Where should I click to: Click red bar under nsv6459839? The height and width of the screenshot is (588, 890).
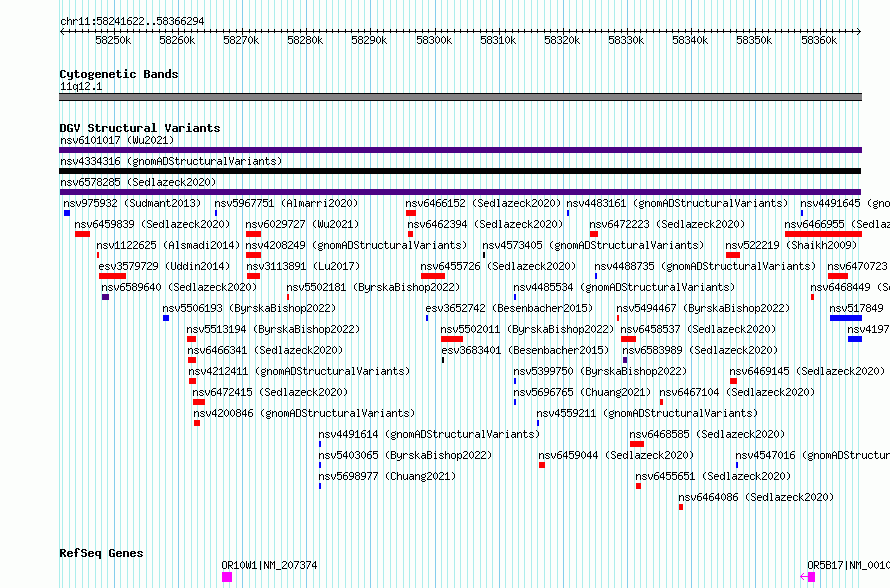coord(82,234)
